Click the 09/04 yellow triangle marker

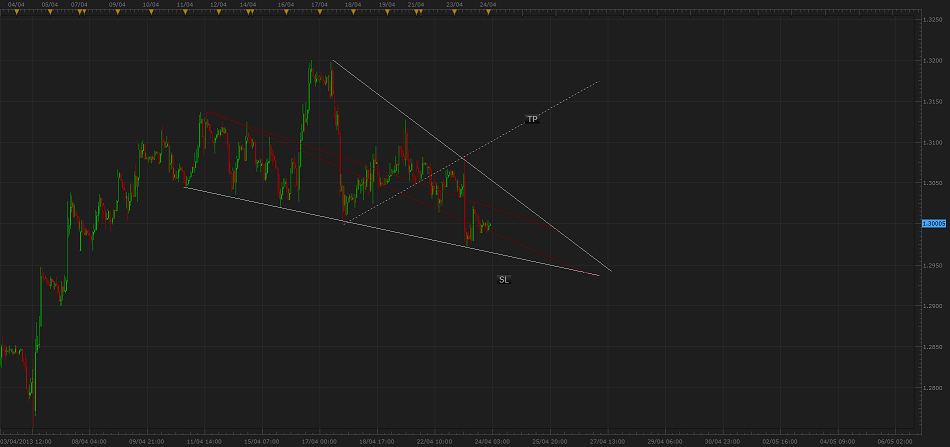point(116,13)
